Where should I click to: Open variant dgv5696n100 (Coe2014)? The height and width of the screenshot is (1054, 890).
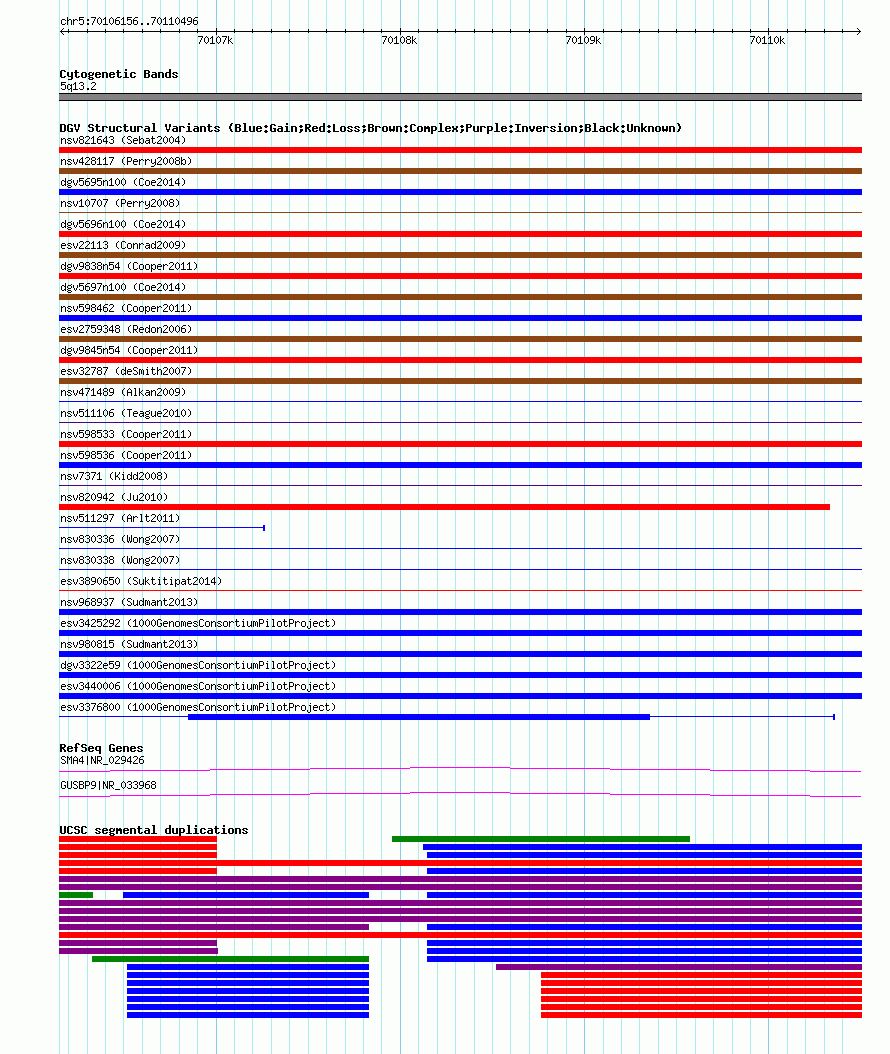(123, 224)
